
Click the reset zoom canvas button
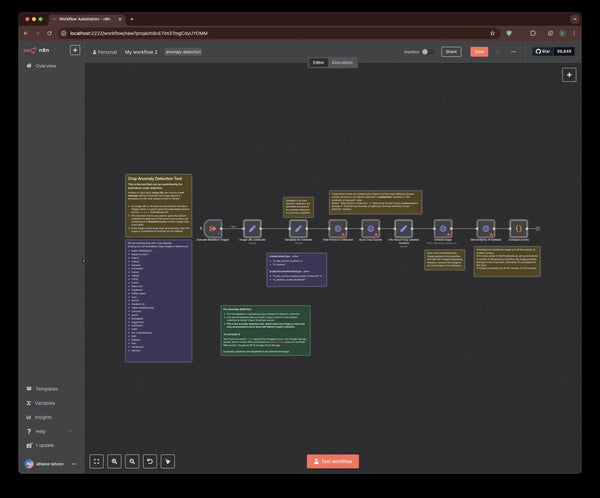click(x=150, y=461)
